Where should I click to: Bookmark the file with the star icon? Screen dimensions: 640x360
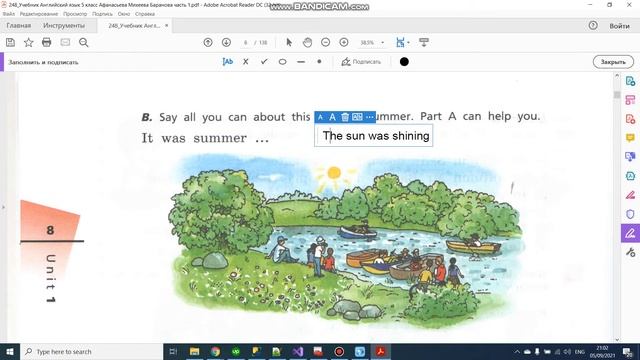(29, 42)
